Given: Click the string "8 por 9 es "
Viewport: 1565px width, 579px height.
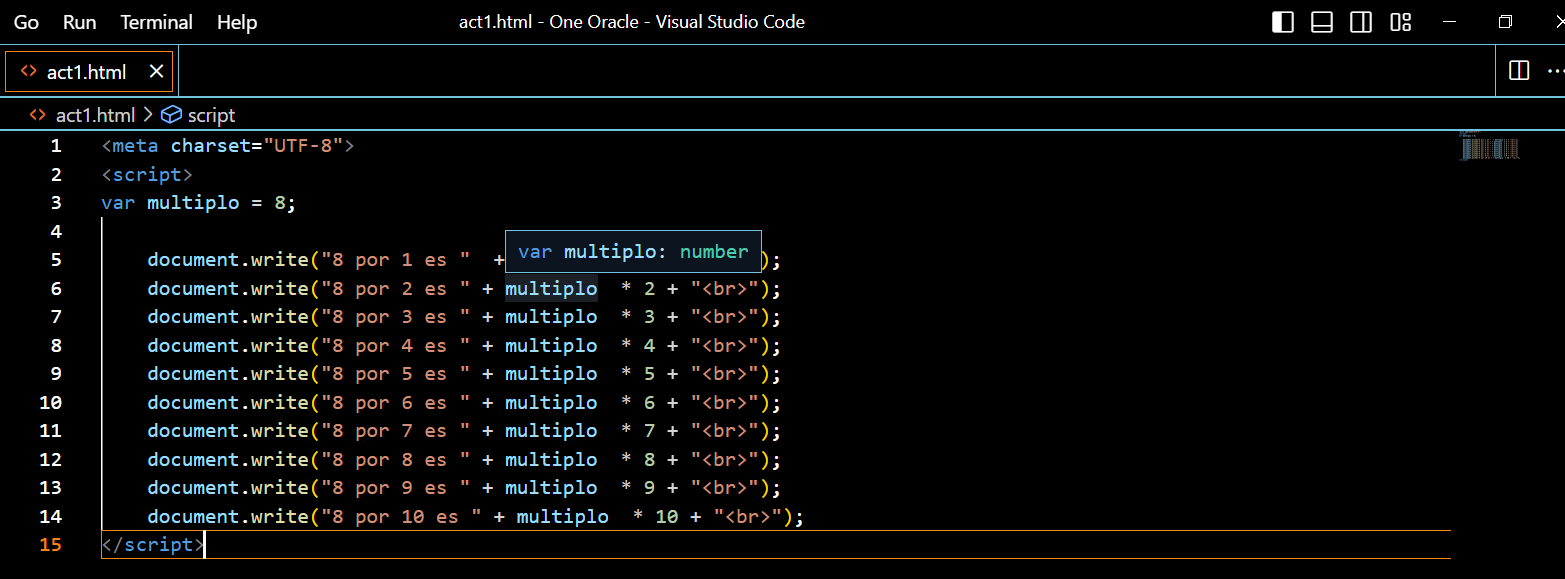Looking at the screenshot, I should [x=395, y=488].
